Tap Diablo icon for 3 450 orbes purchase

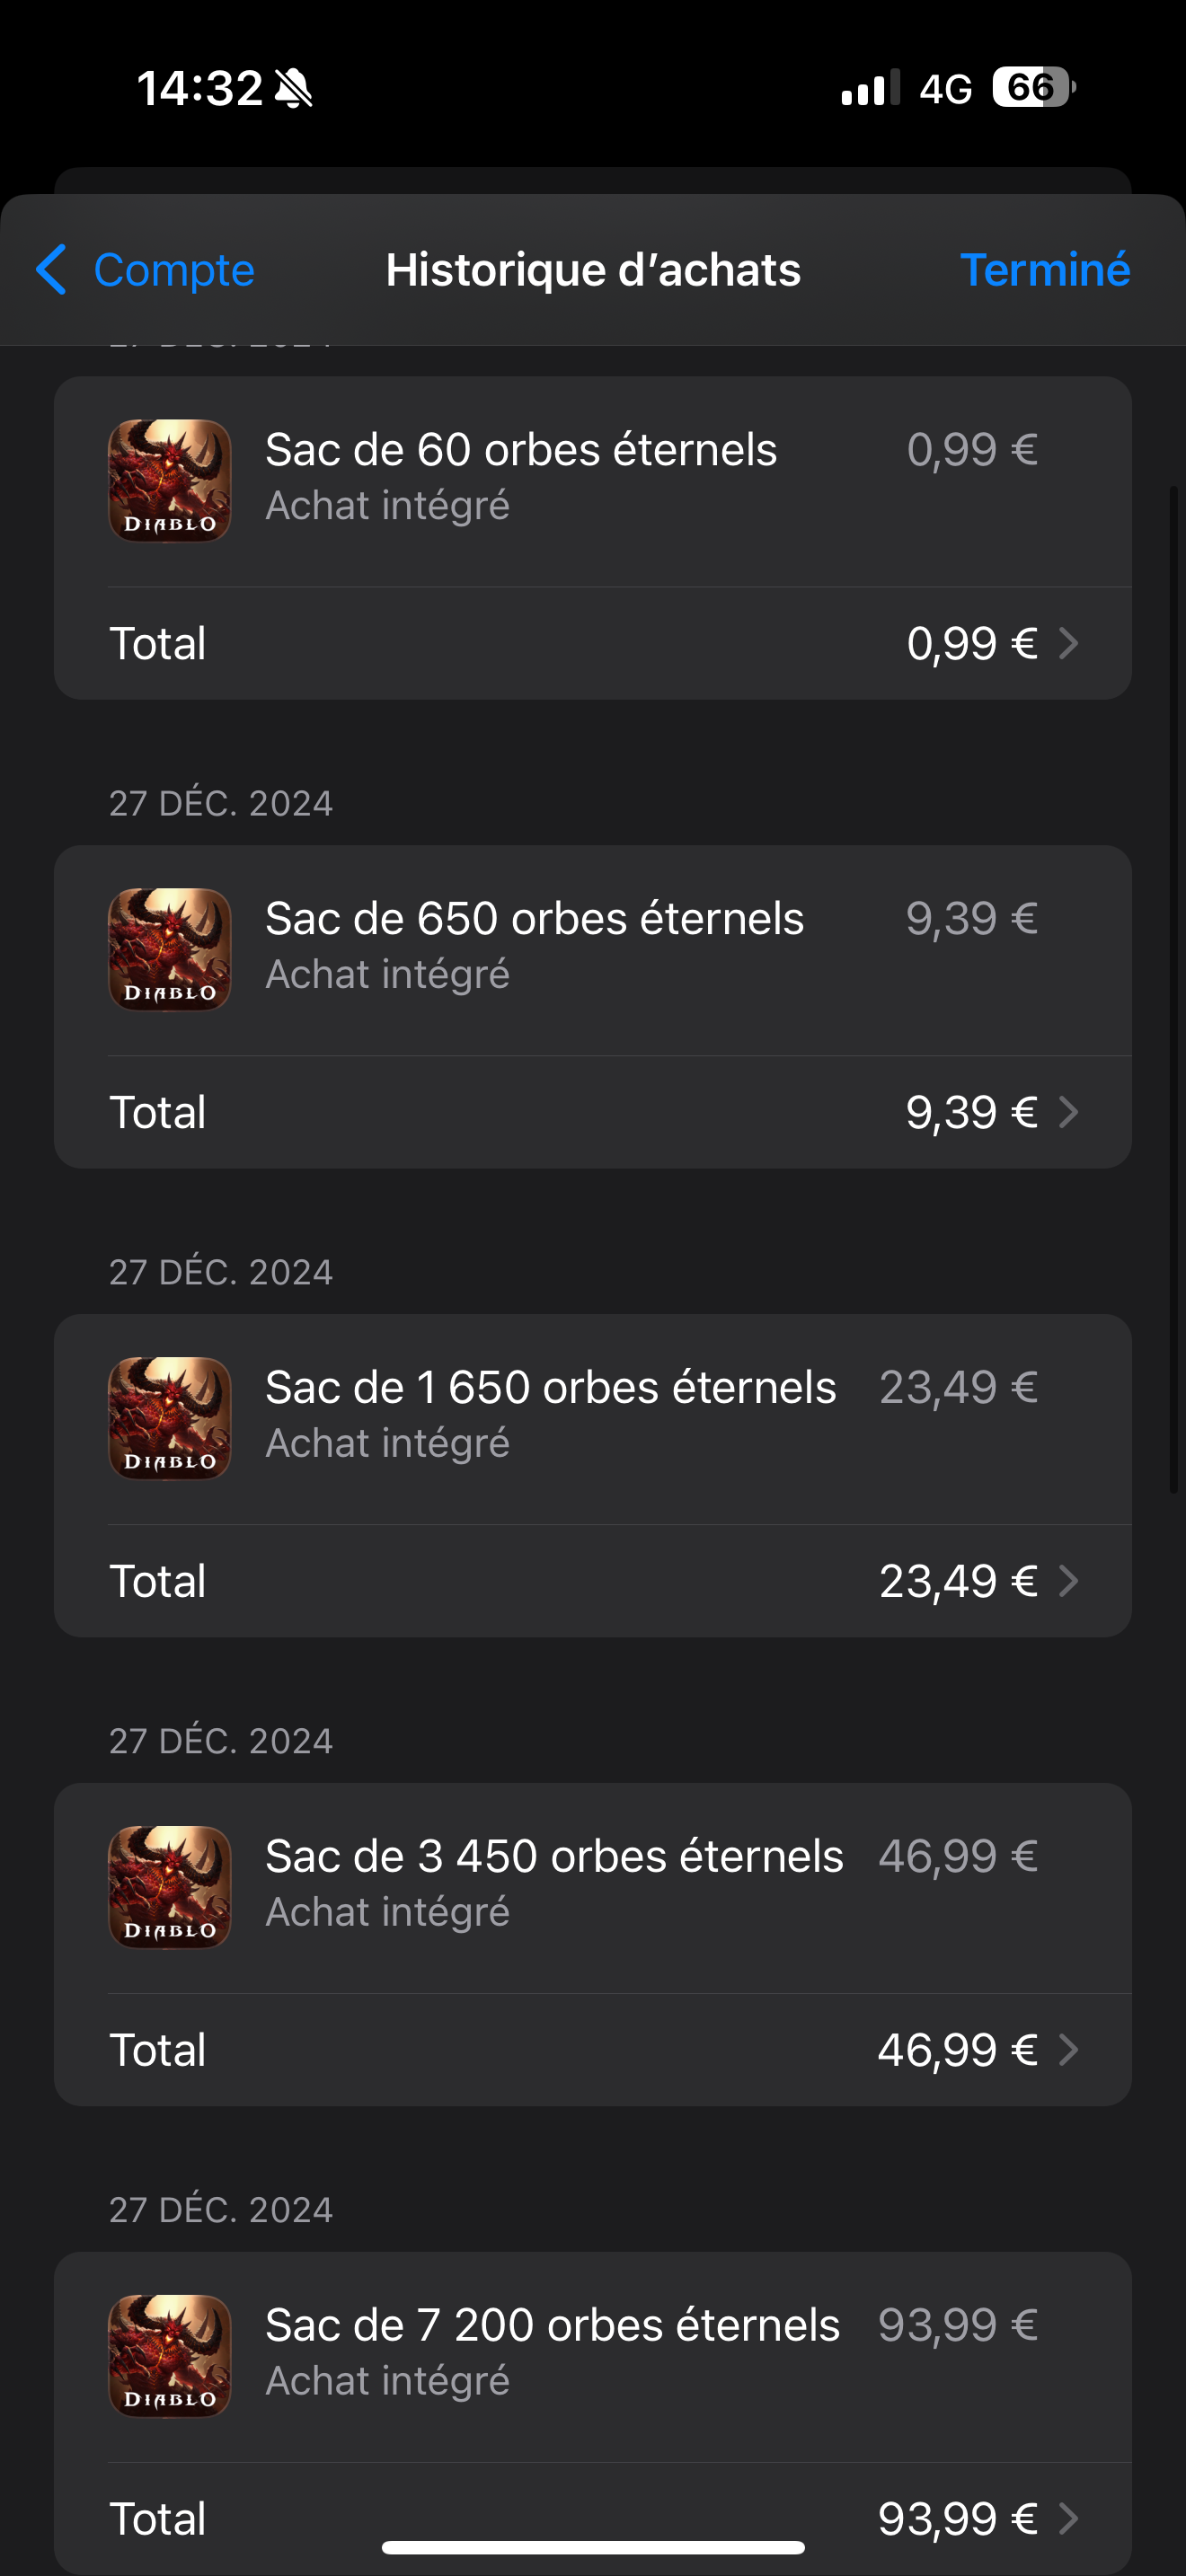pos(170,1887)
